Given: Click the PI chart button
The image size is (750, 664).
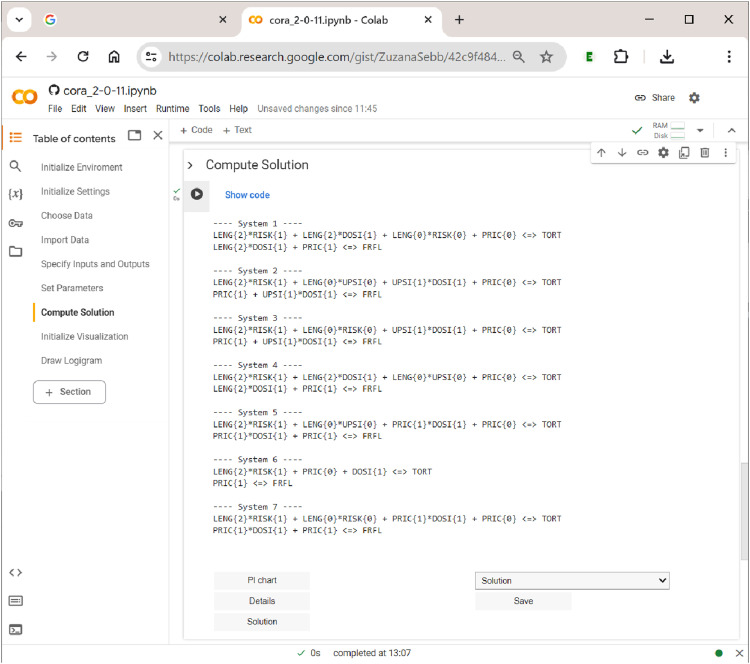Looking at the screenshot, I should click(x=262, y=580).
